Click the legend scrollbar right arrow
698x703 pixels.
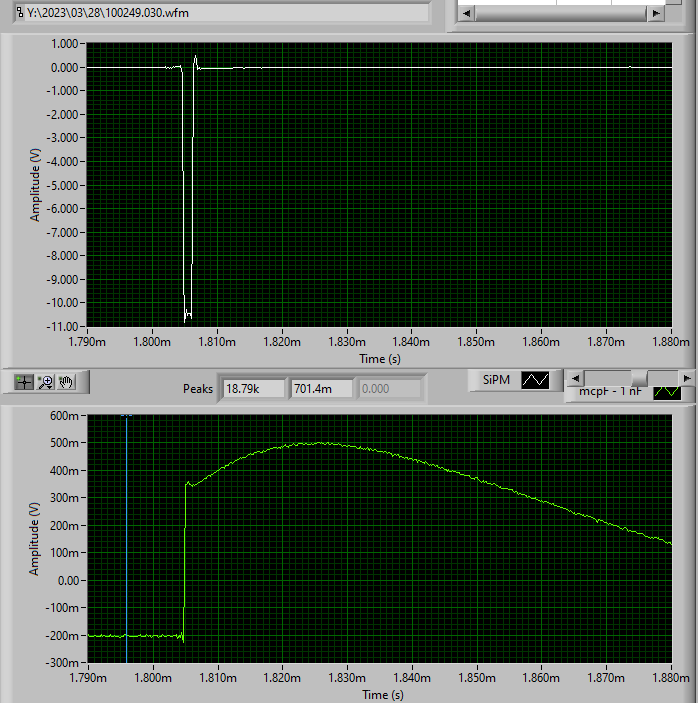click(687, 377)
